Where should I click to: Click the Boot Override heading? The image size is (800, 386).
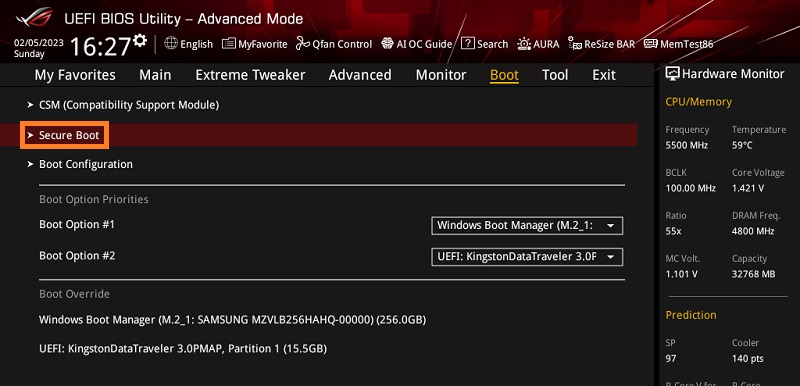point(74,294)
